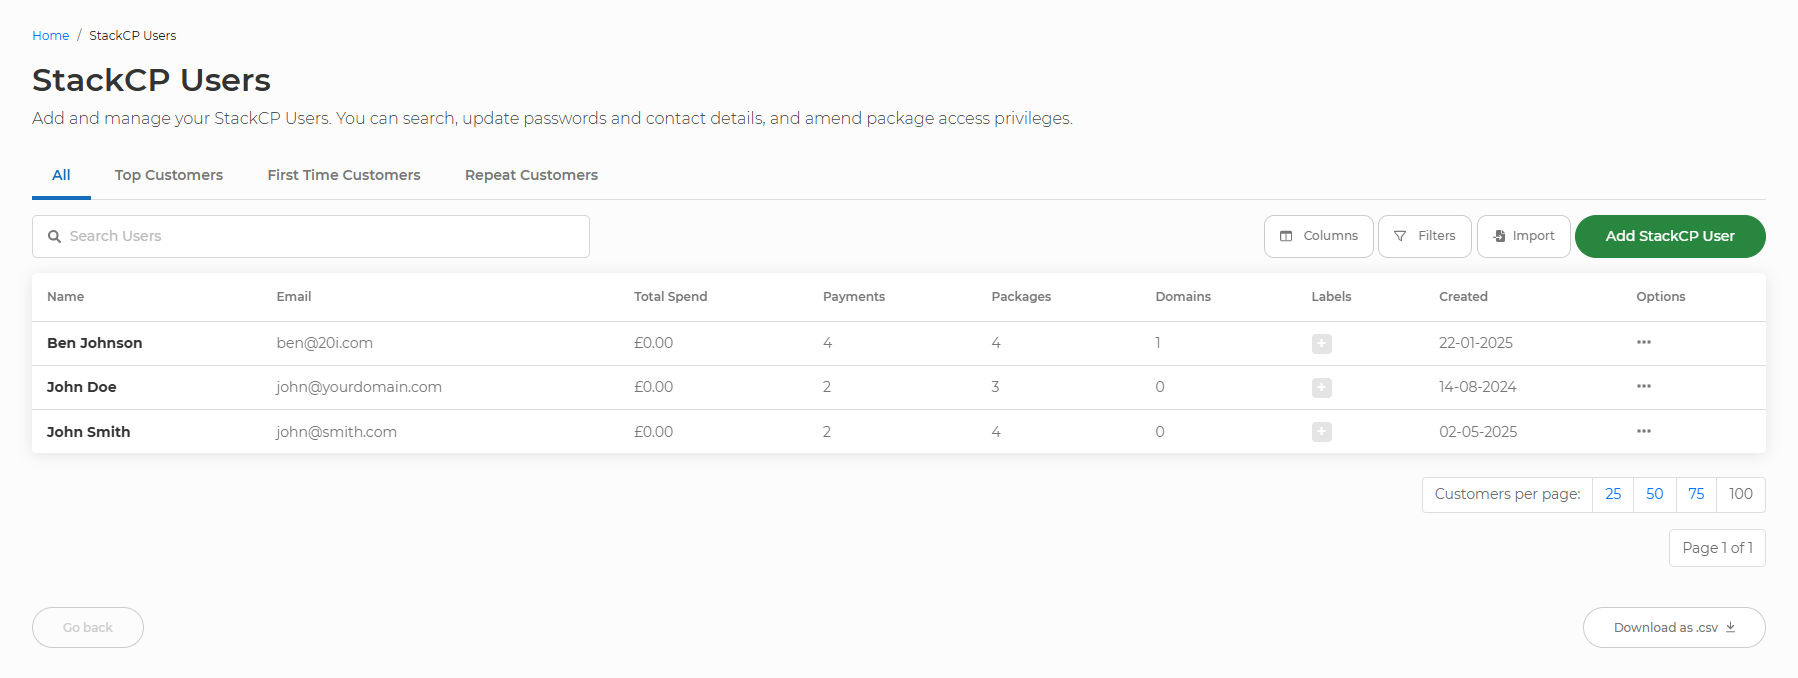Show 75 customers per page
Viewport: 1798px width, 678px height.
point(1696,494)
